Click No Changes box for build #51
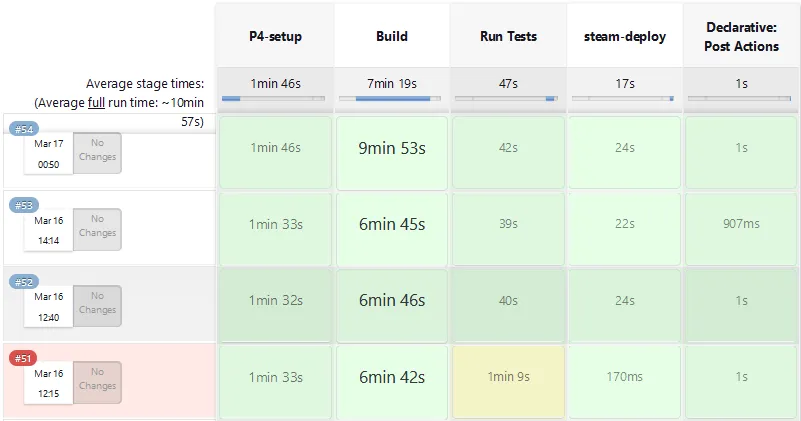 (97, 380)
